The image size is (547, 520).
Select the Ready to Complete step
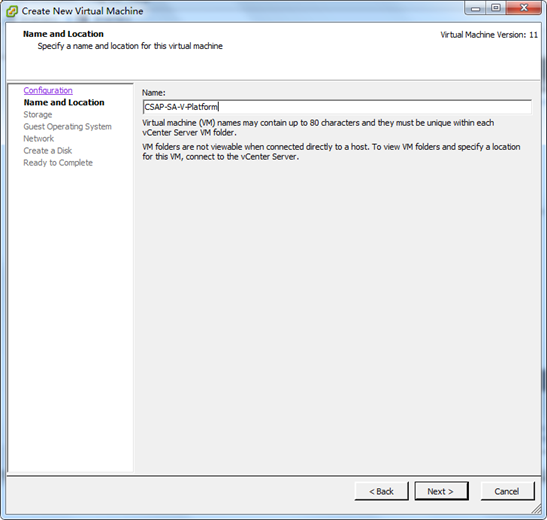click(x=58, y=163)
